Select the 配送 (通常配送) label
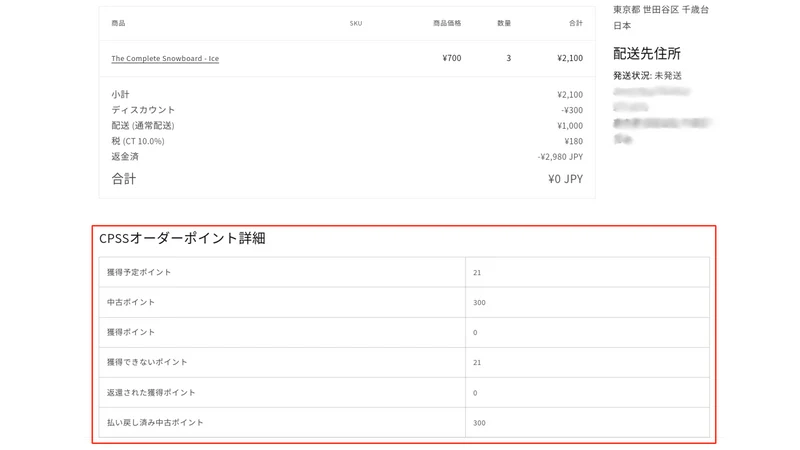800x450 pixels. coord(143,126)
